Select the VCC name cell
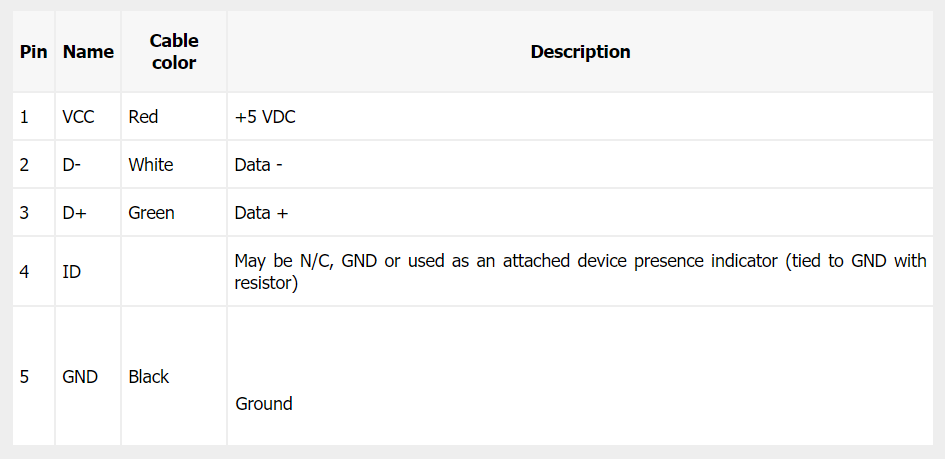This screenshot has width=945, height=459. (78, 117)
